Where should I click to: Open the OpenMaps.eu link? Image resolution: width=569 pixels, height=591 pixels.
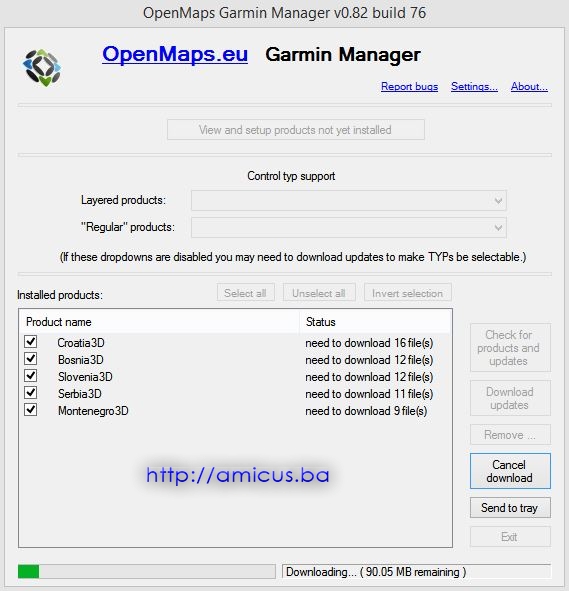coord(175,54)
